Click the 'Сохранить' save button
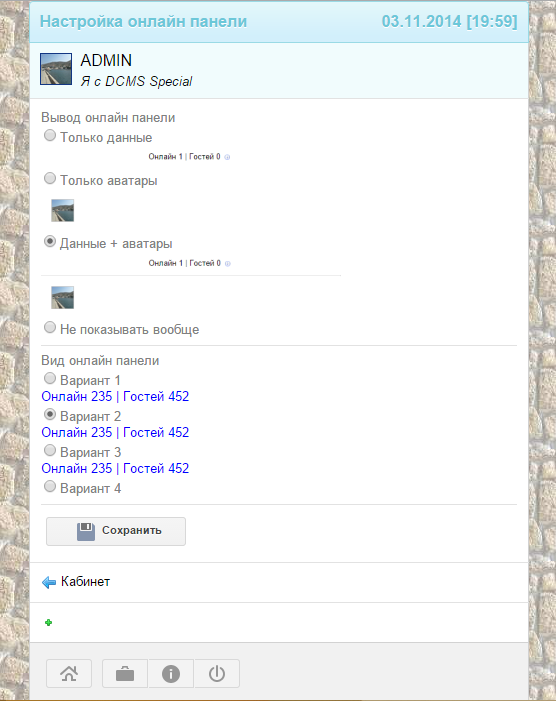556x701 pixels. click(x=116, y=531)
